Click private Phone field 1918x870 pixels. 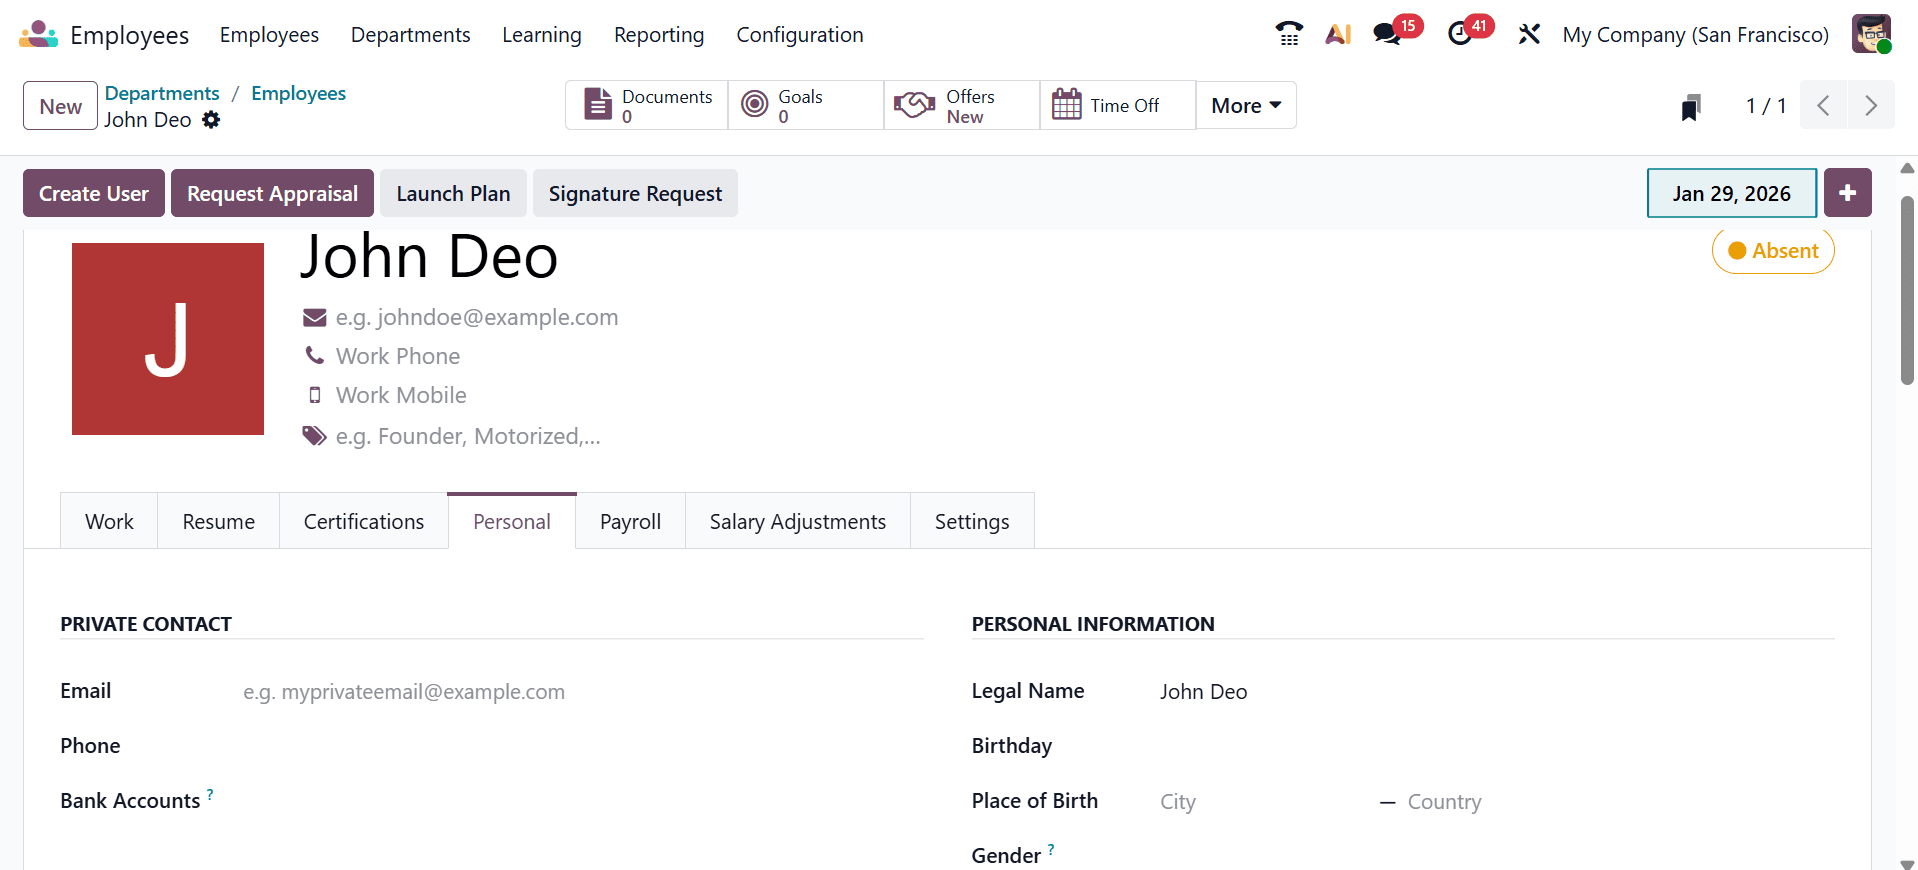(x=583, y=746)
